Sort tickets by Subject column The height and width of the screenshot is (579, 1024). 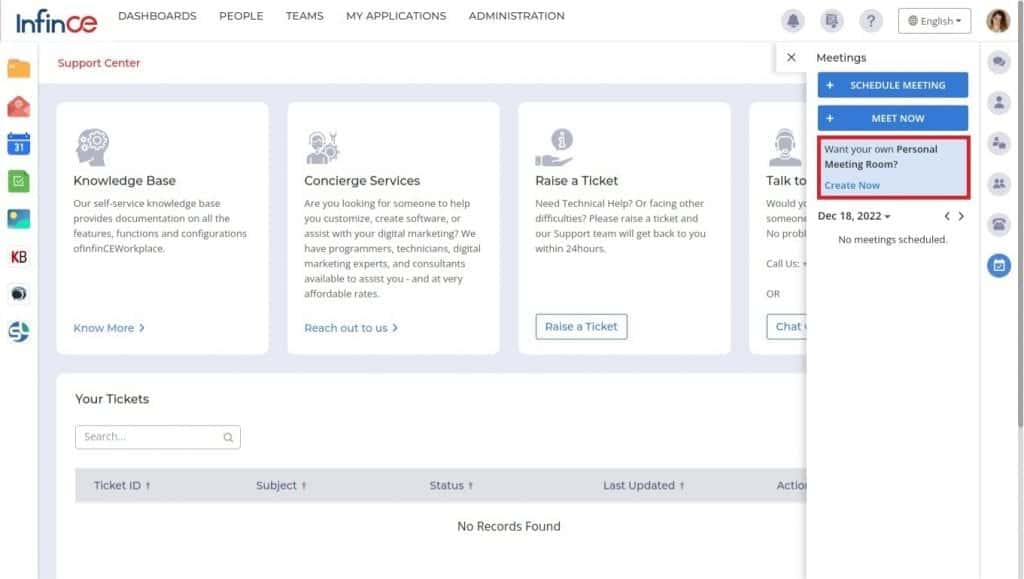281,486
